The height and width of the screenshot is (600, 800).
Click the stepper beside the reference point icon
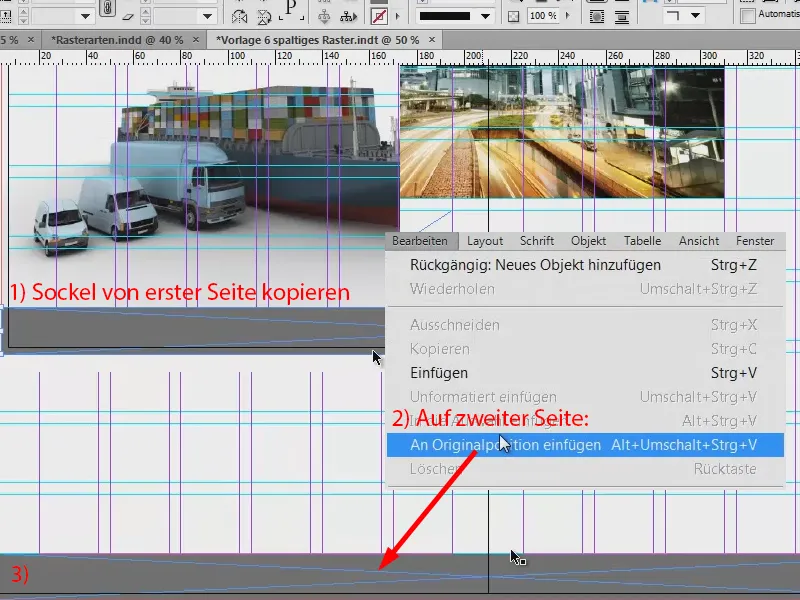click(x=23, y=16)
